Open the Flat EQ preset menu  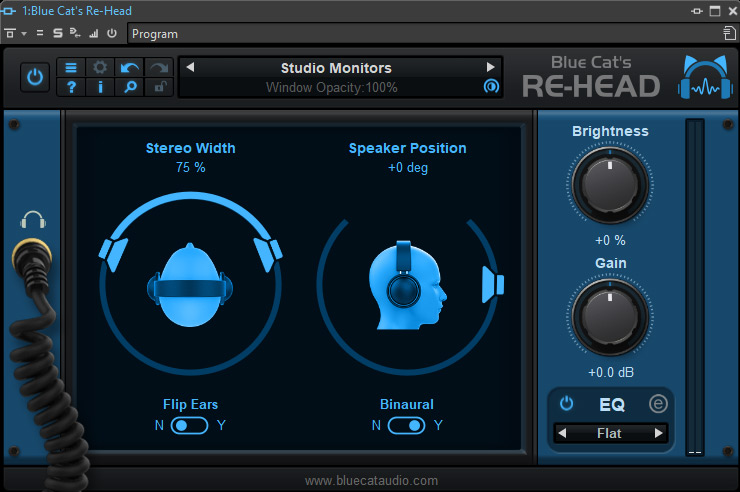pyautogui.click(x=609, y=434)
